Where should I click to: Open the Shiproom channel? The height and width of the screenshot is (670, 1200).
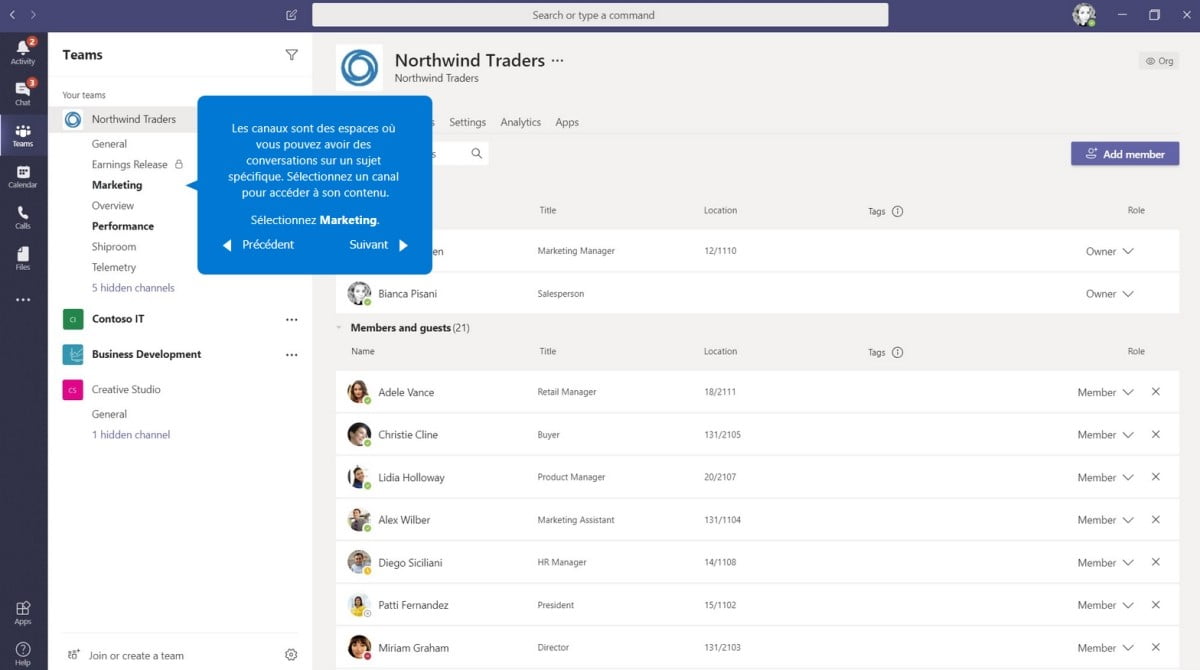[114, 247]
